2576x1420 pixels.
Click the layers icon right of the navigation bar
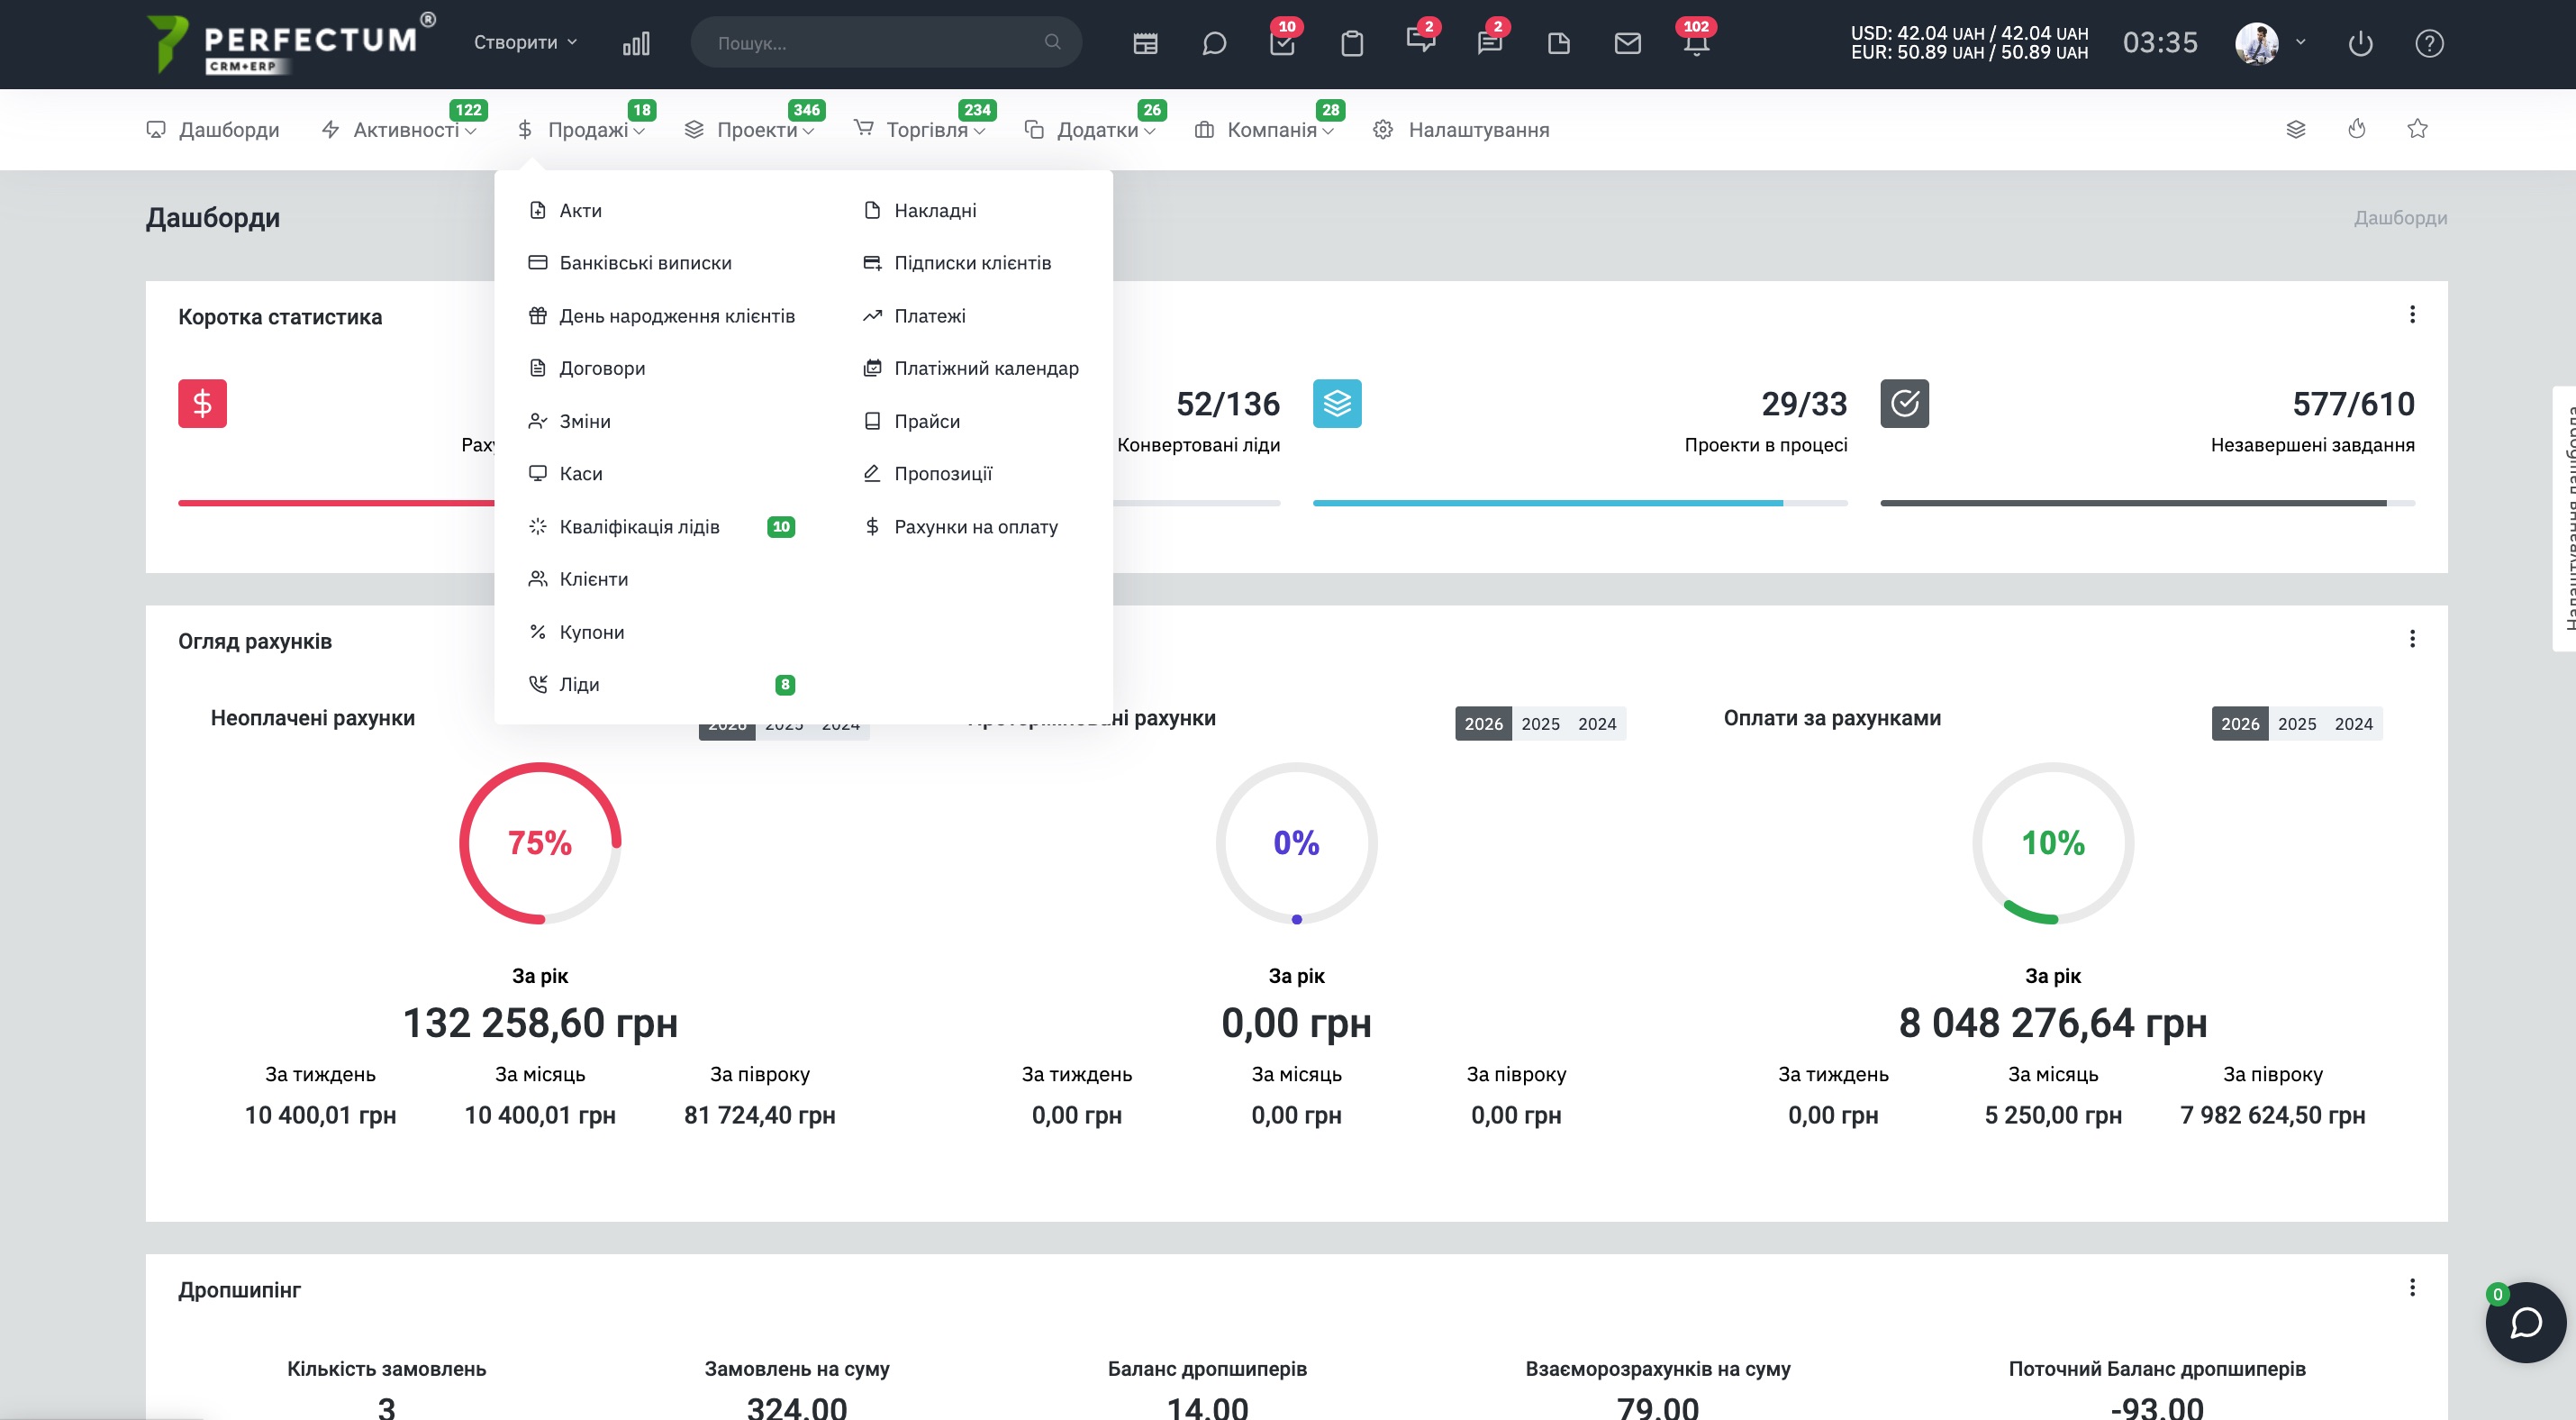coord(2296,129)
